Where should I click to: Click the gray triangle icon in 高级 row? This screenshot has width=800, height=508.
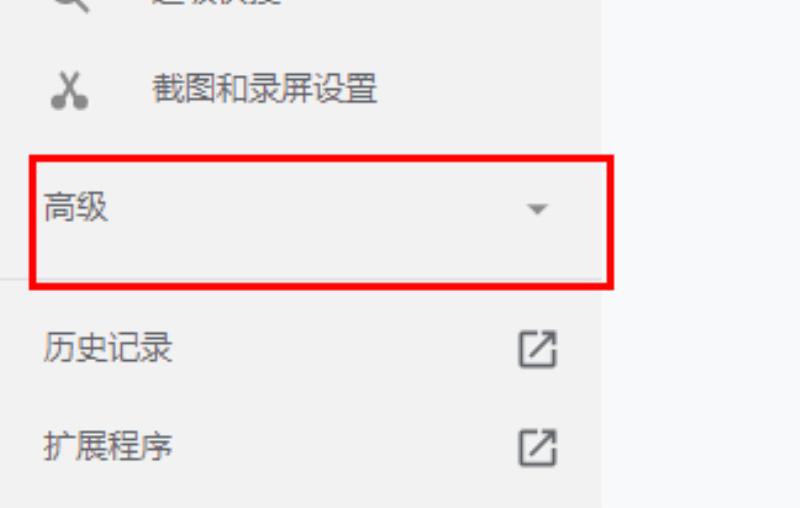tap(537, 209)
